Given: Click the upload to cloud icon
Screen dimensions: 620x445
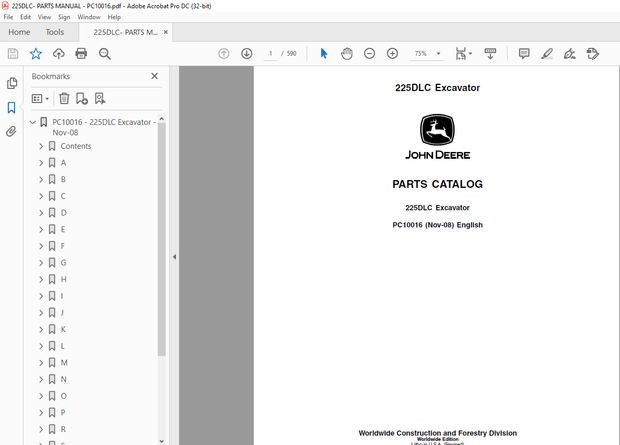Looking at the screenshot, I should coord(59,53).
